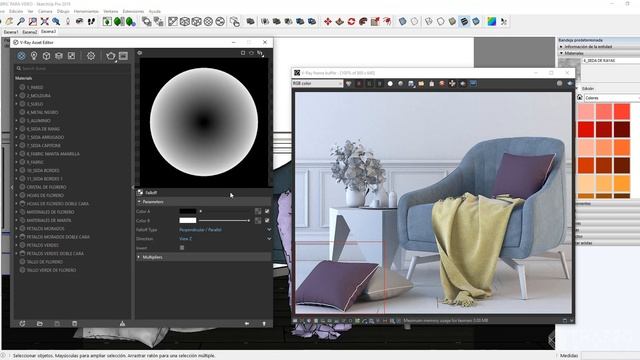Click the red Rotate tool in SketchUp toolbar
Viewport: 640px width, 360px height.
(351, 22)
